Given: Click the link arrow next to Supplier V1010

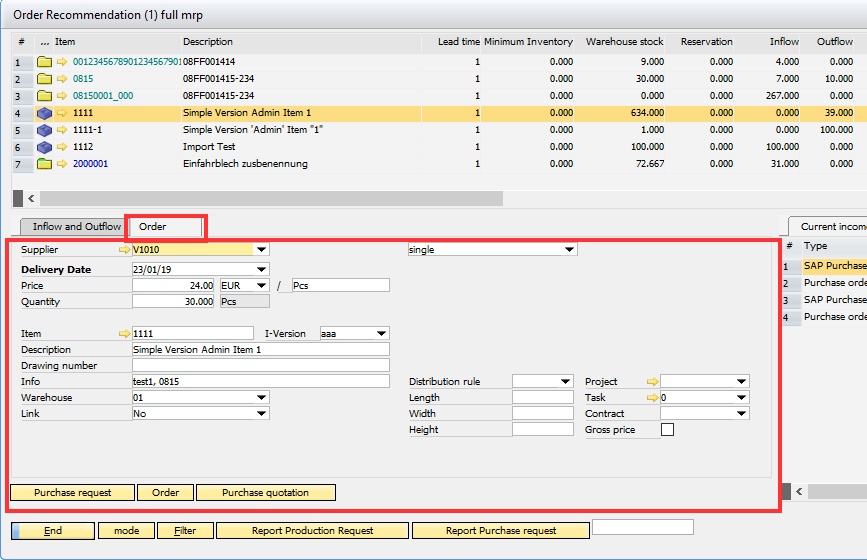Looking at the screenshot, I should coord(124,250).
